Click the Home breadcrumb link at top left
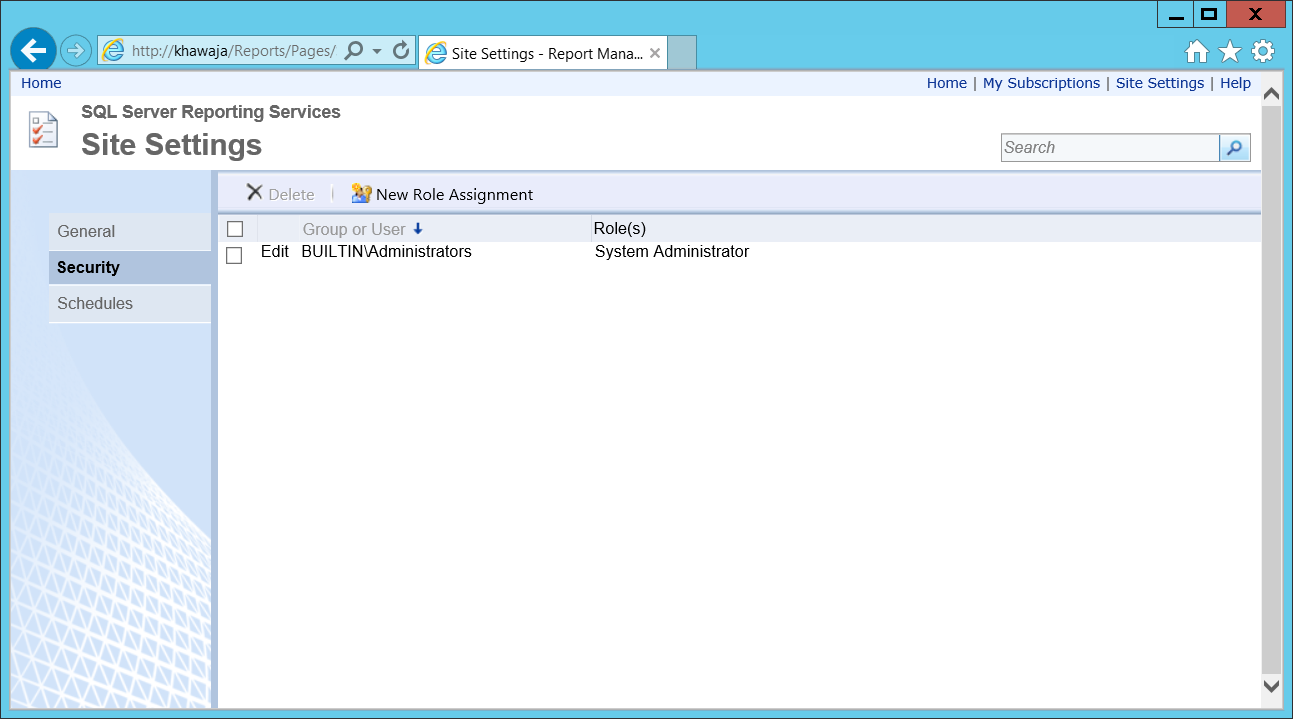1293x719 pixels. (41, 83)
